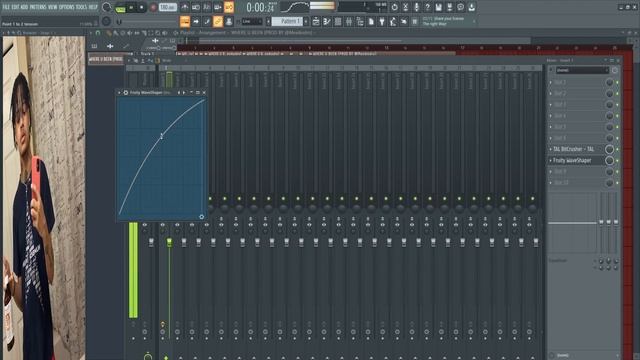Open the piano roll view icon
Image resolution: width=640 pixels, height=360 pixels.
[327, 21]
